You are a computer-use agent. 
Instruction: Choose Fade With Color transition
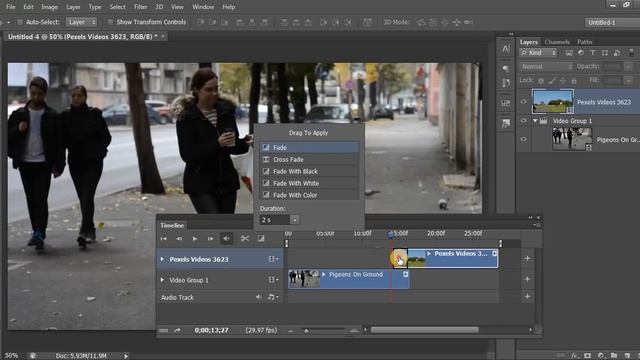tap(309, 195)
